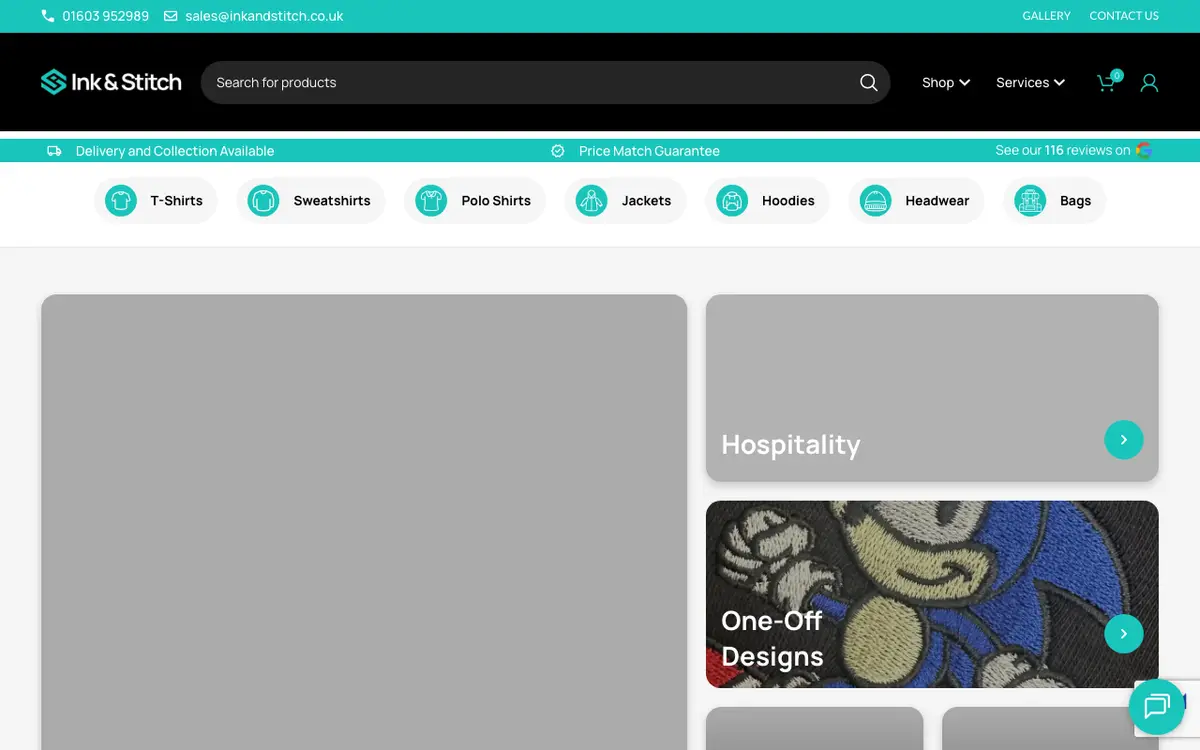Image resolution: width=1200 pixels, height=750 pixels.
Task: Click the Hospitality arrow button
Action: coord(1124,440)
